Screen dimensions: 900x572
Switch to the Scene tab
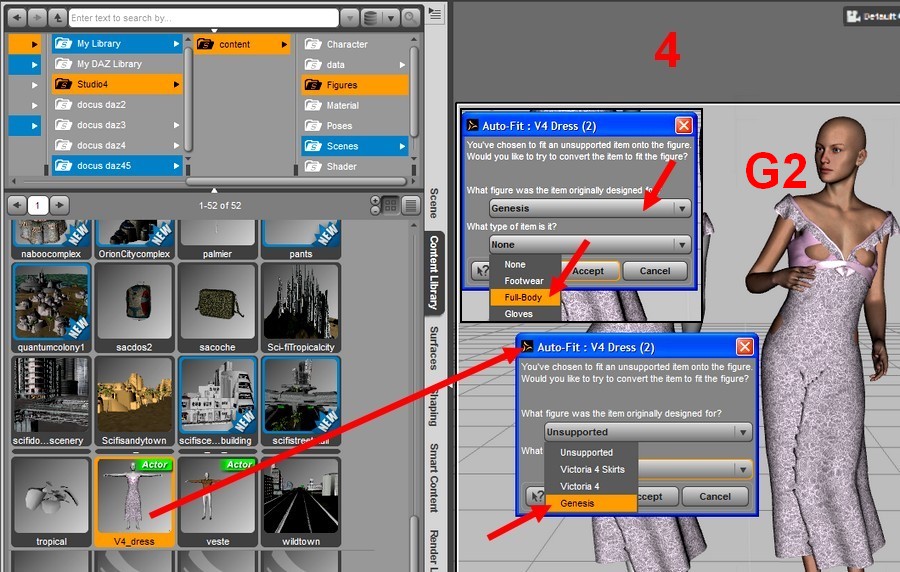point(435,203)
